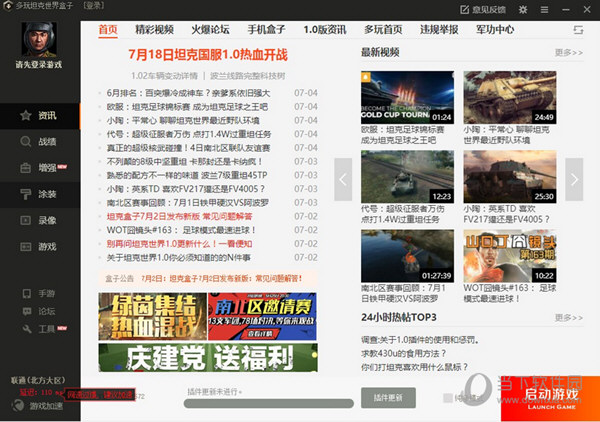Open the video thumbnail lasting 25:30
Viewport: 600px width, 422px height.
point(510,176)
